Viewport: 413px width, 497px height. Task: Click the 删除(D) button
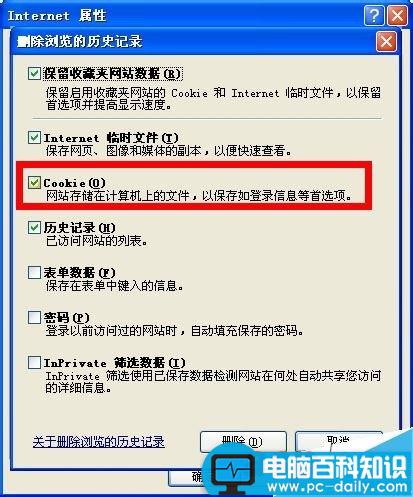pyautogui.click(x=243, y=442)
